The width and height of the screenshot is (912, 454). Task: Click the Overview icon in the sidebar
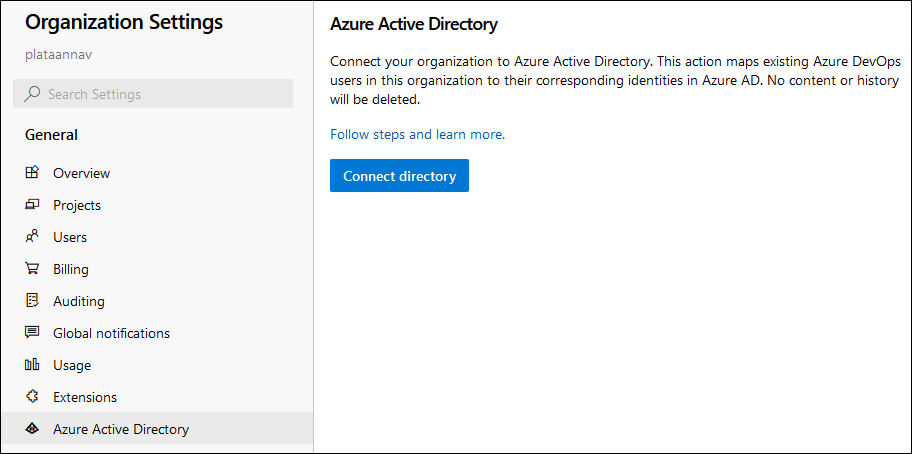(32, 173)
